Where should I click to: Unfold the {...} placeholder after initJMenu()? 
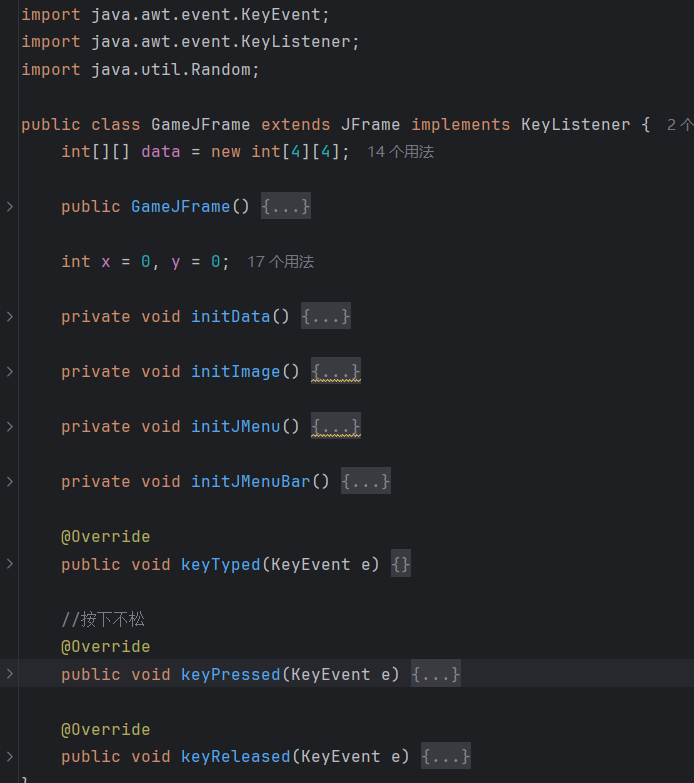(x=336, y=425)
